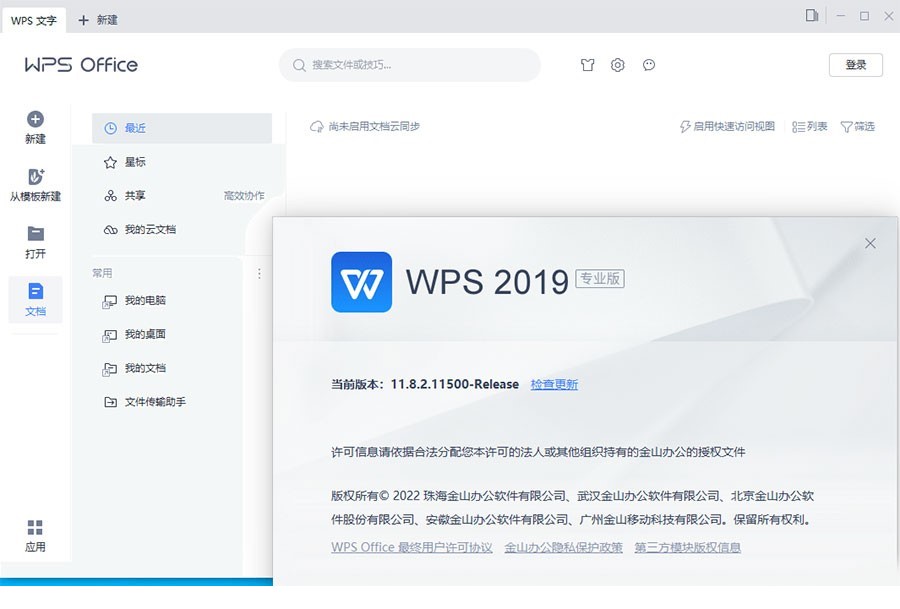Click the window layout icon in title bar
Image resolution: width=900 pixels, height=609 pixels.
[812, 15]
